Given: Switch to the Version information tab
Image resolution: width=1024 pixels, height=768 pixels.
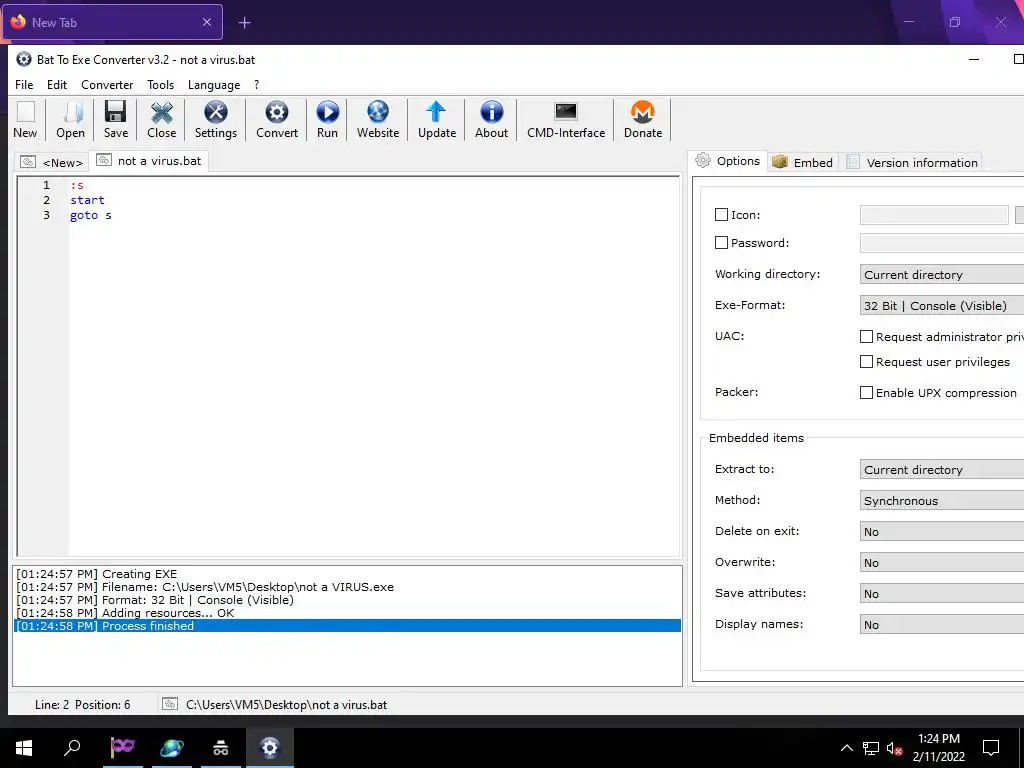Looking at the screenshot, I should pos(912,162).
